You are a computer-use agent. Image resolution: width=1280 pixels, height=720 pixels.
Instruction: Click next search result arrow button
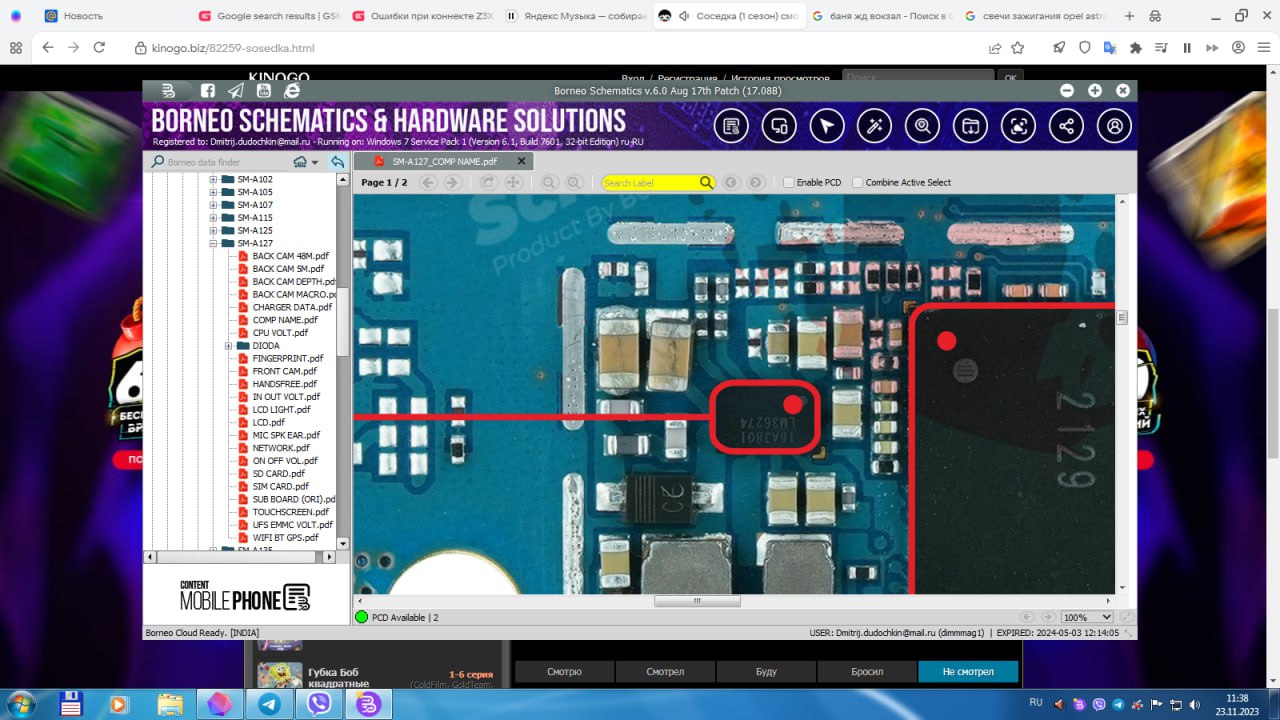[756, 183]
